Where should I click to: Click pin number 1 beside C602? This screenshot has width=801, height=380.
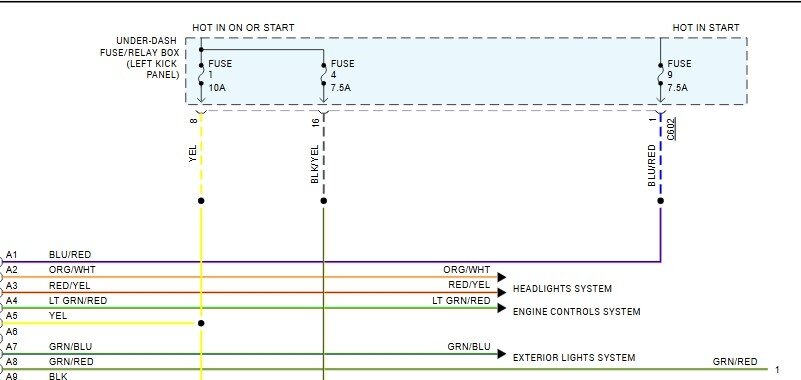[x=652, y=120]
